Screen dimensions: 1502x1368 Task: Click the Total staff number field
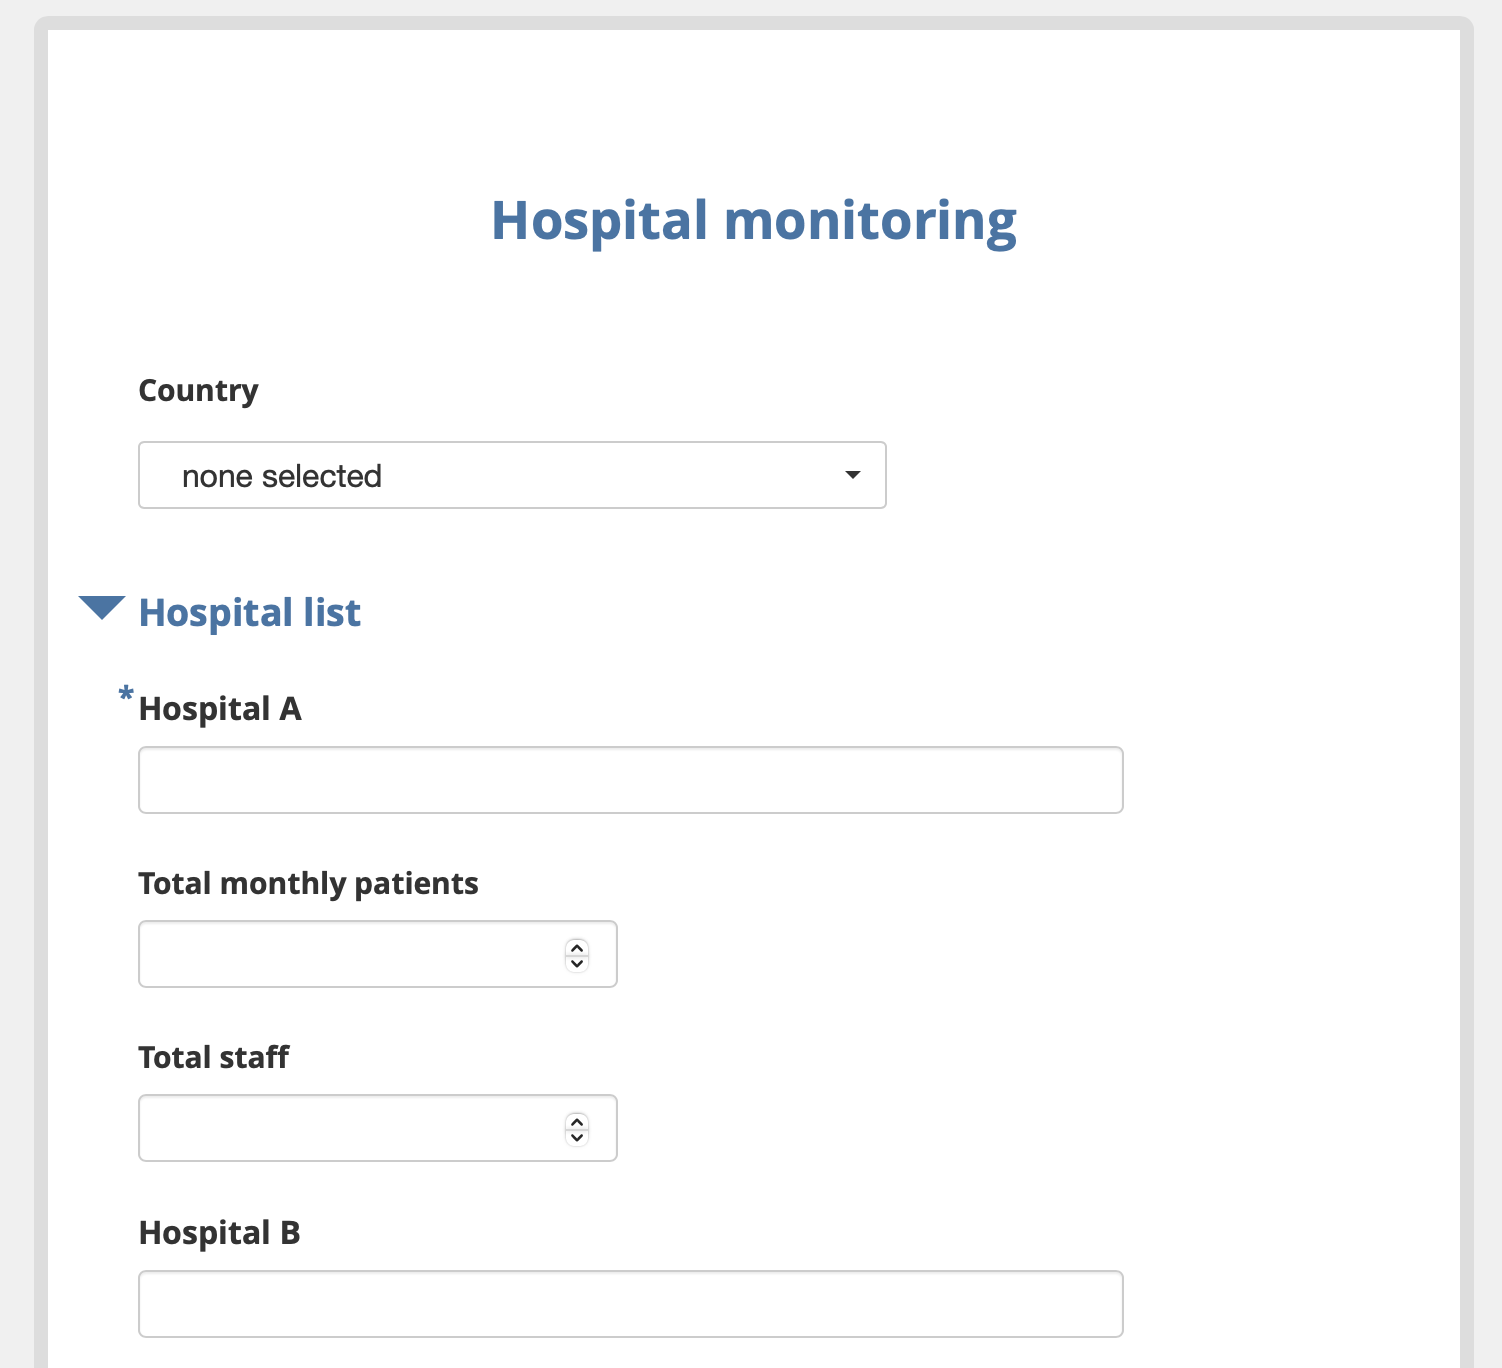pyautogui.click(x=350, y=1128)
